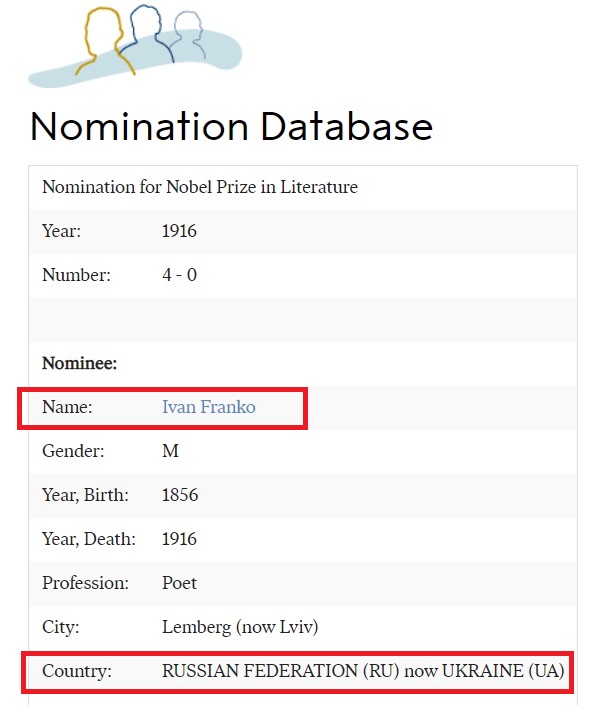This screenshot has height=705, width=607.
Task: Click the Lemberg (now Lviv) city text
Action: tap(240, 627)
